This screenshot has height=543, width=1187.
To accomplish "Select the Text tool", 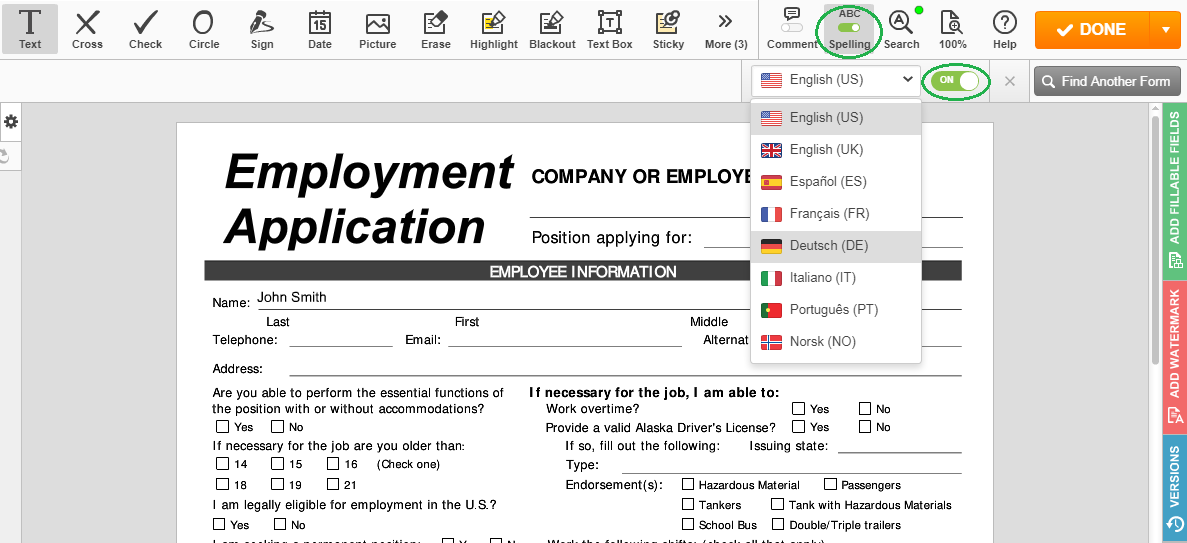I will 30,30.
